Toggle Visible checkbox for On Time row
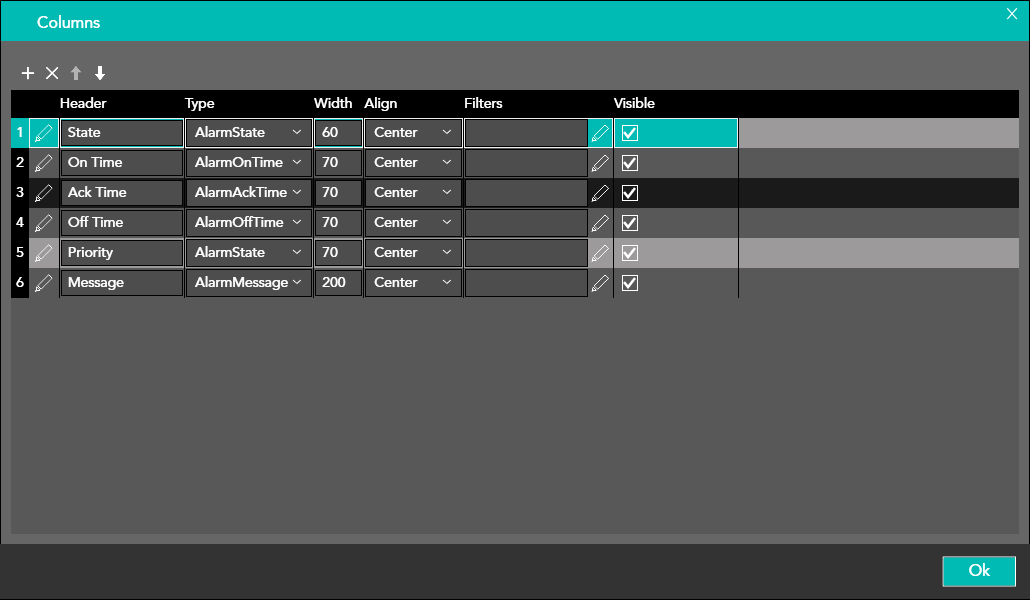1030x600 pixels. pyautogui.click(x=630, y=163)
